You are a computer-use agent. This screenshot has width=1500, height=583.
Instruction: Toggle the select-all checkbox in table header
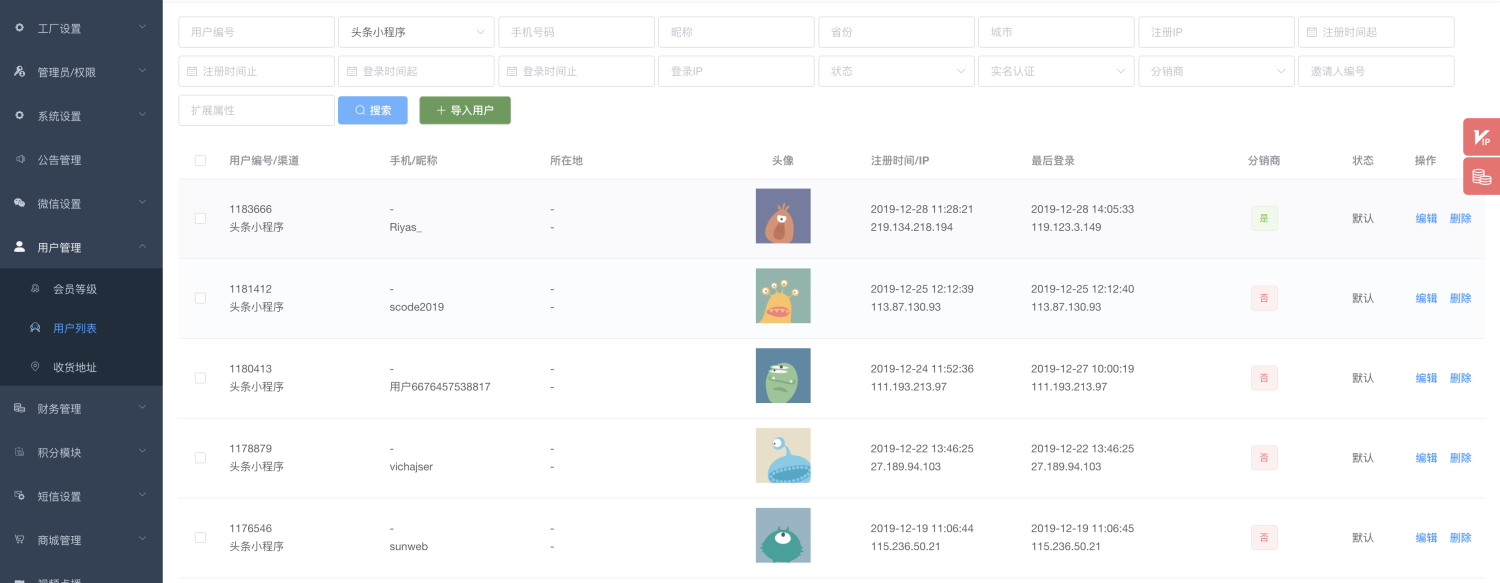[x=200, y=160]
